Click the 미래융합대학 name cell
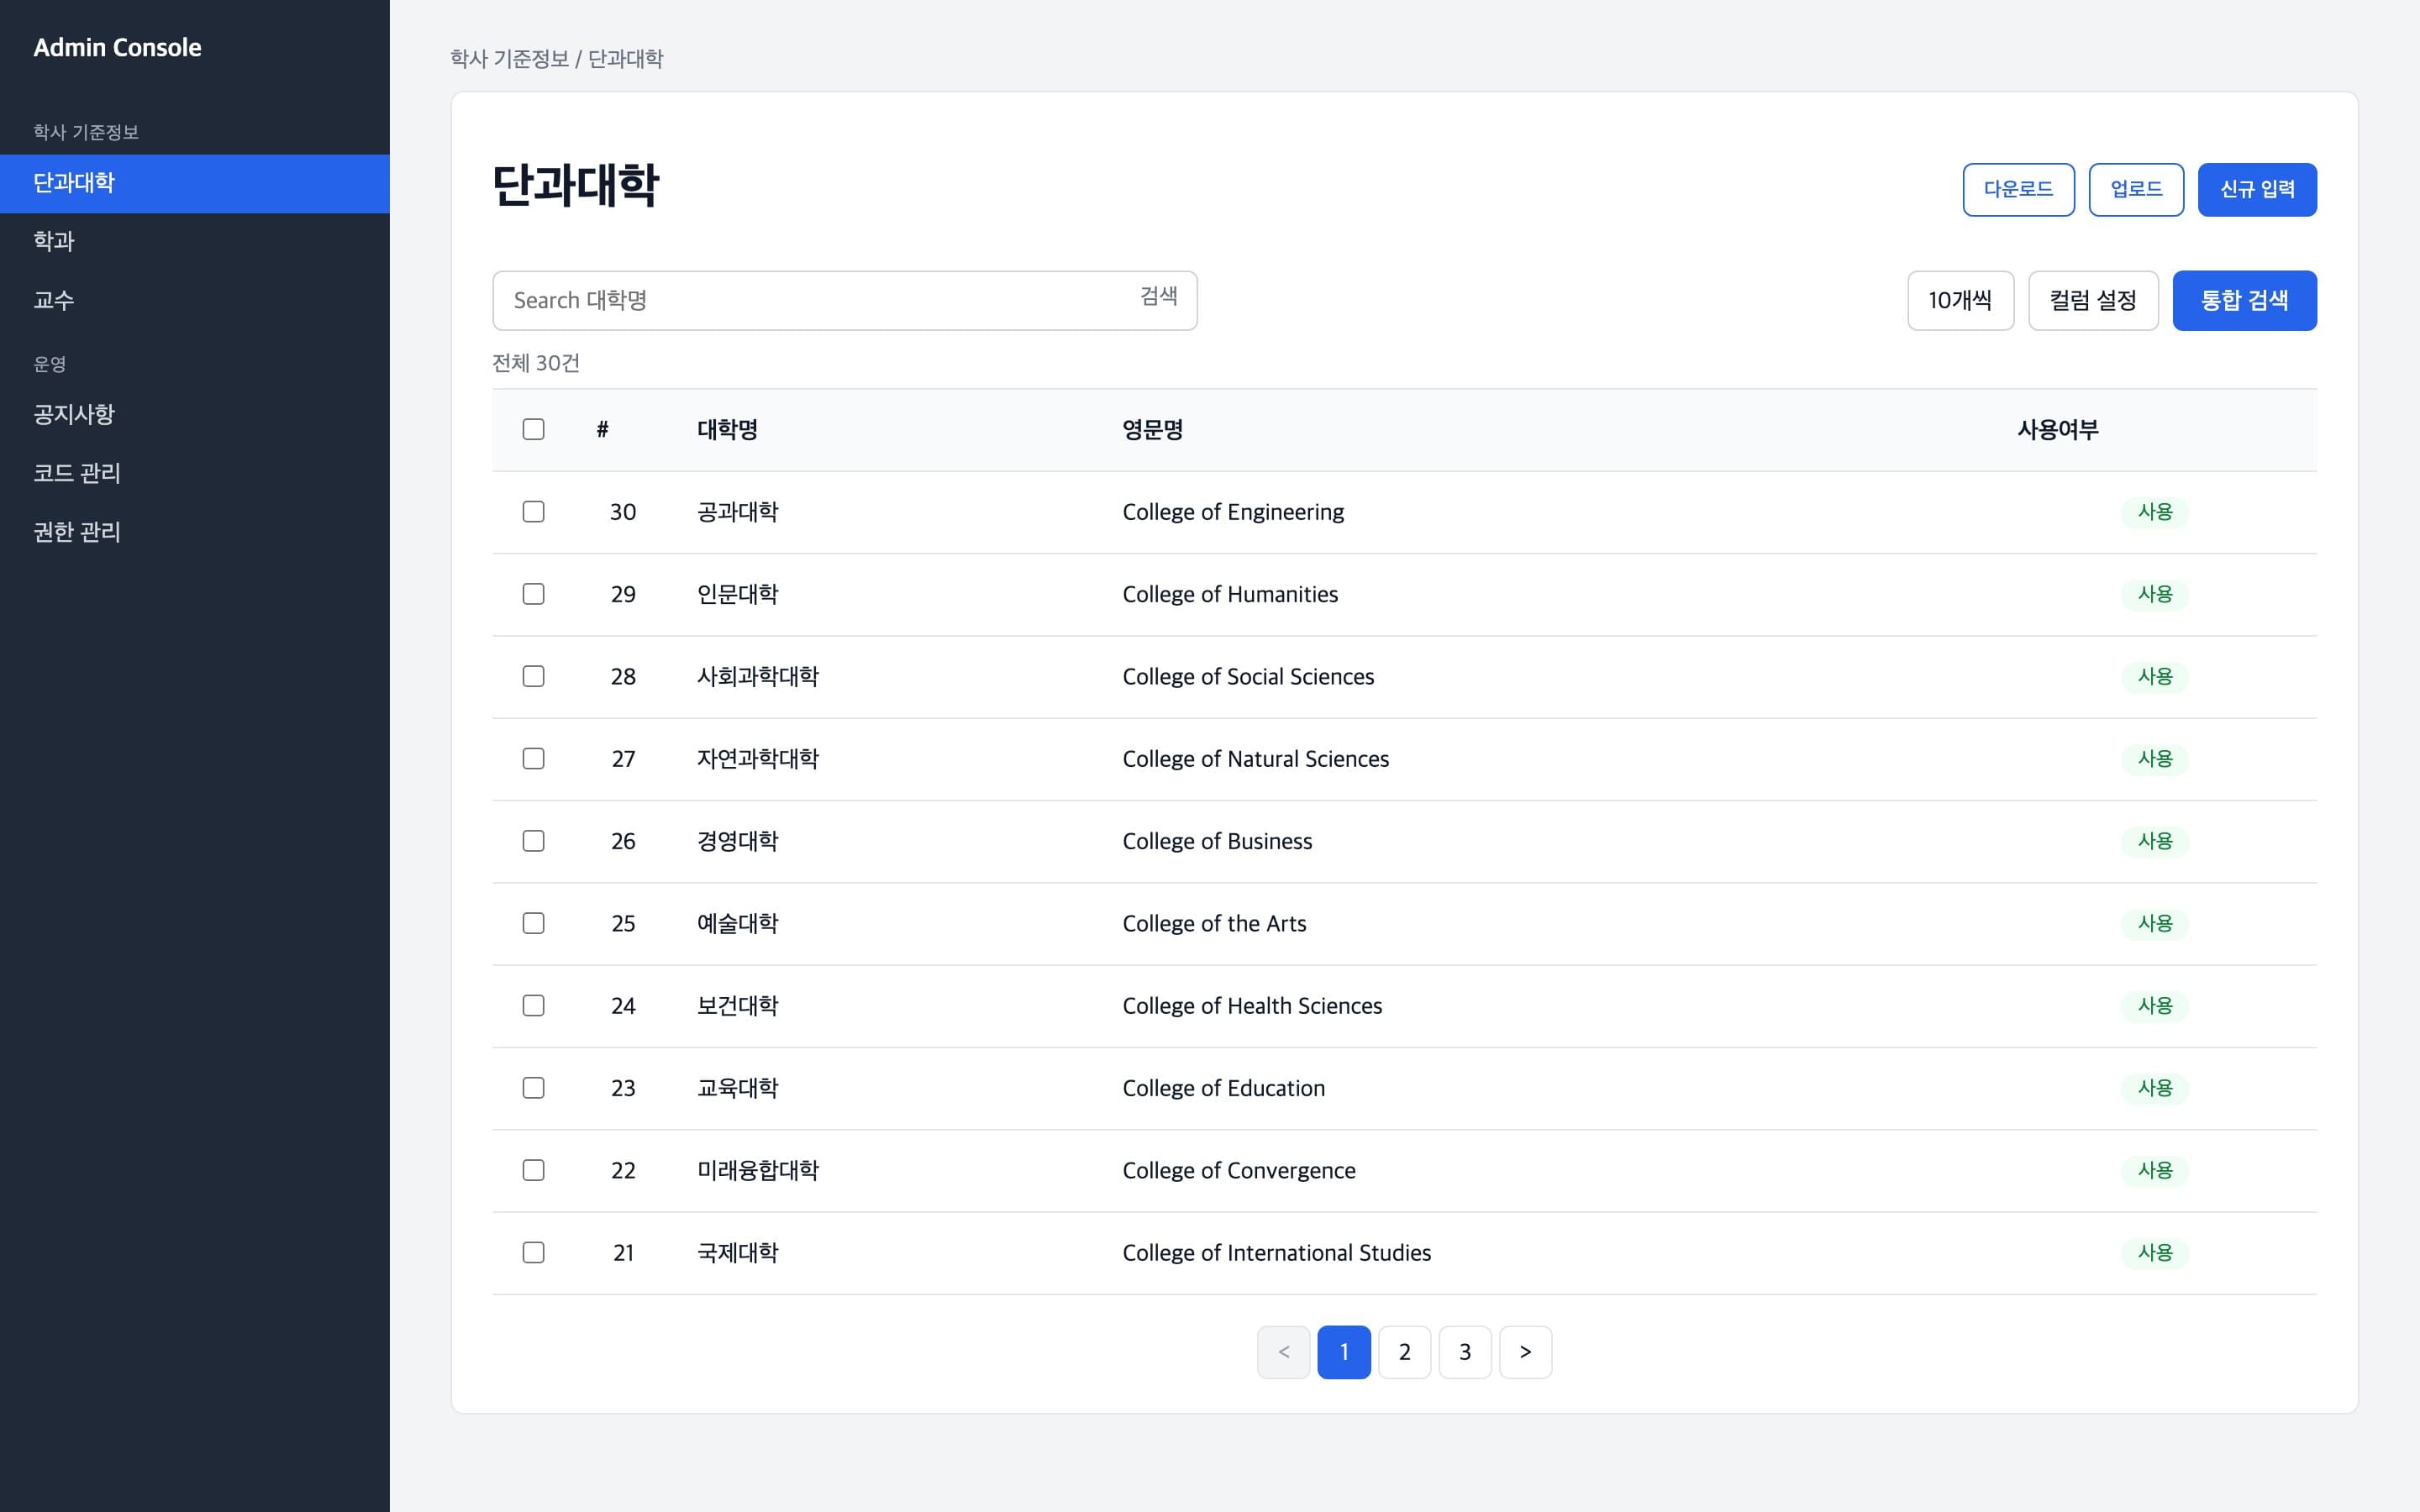The image size is (2420, 1512). coord(757,1170)
